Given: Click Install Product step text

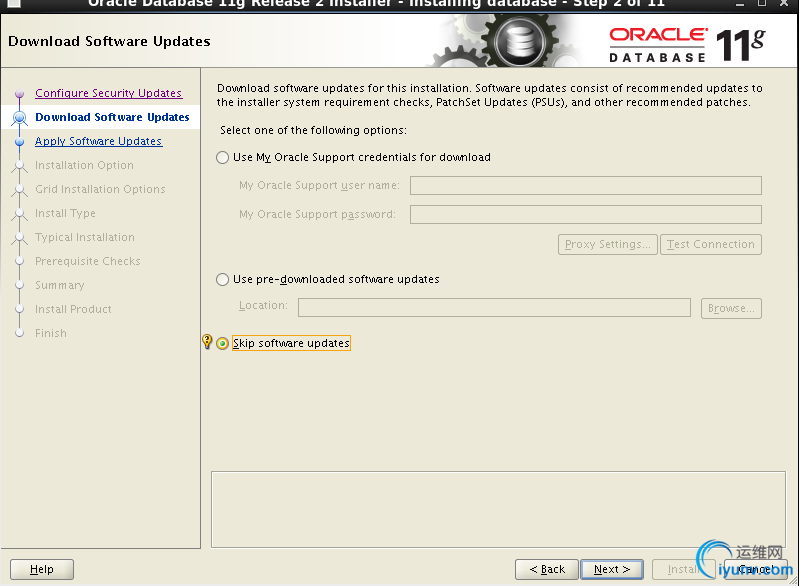Looking at the screenshot, I should coord(73,309).
